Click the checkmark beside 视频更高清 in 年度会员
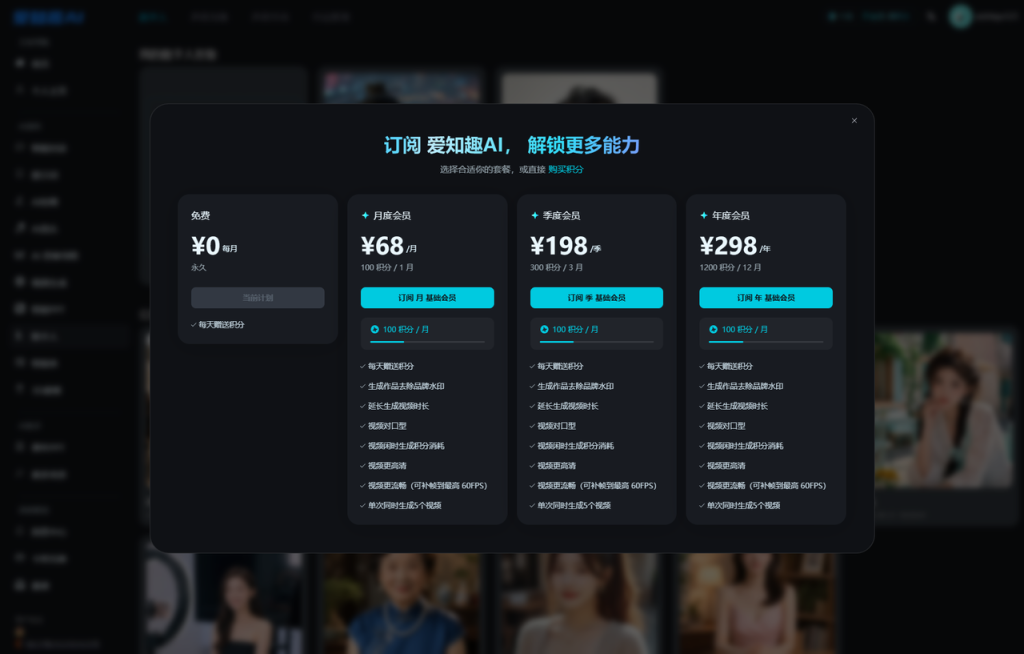 [702, 466]
